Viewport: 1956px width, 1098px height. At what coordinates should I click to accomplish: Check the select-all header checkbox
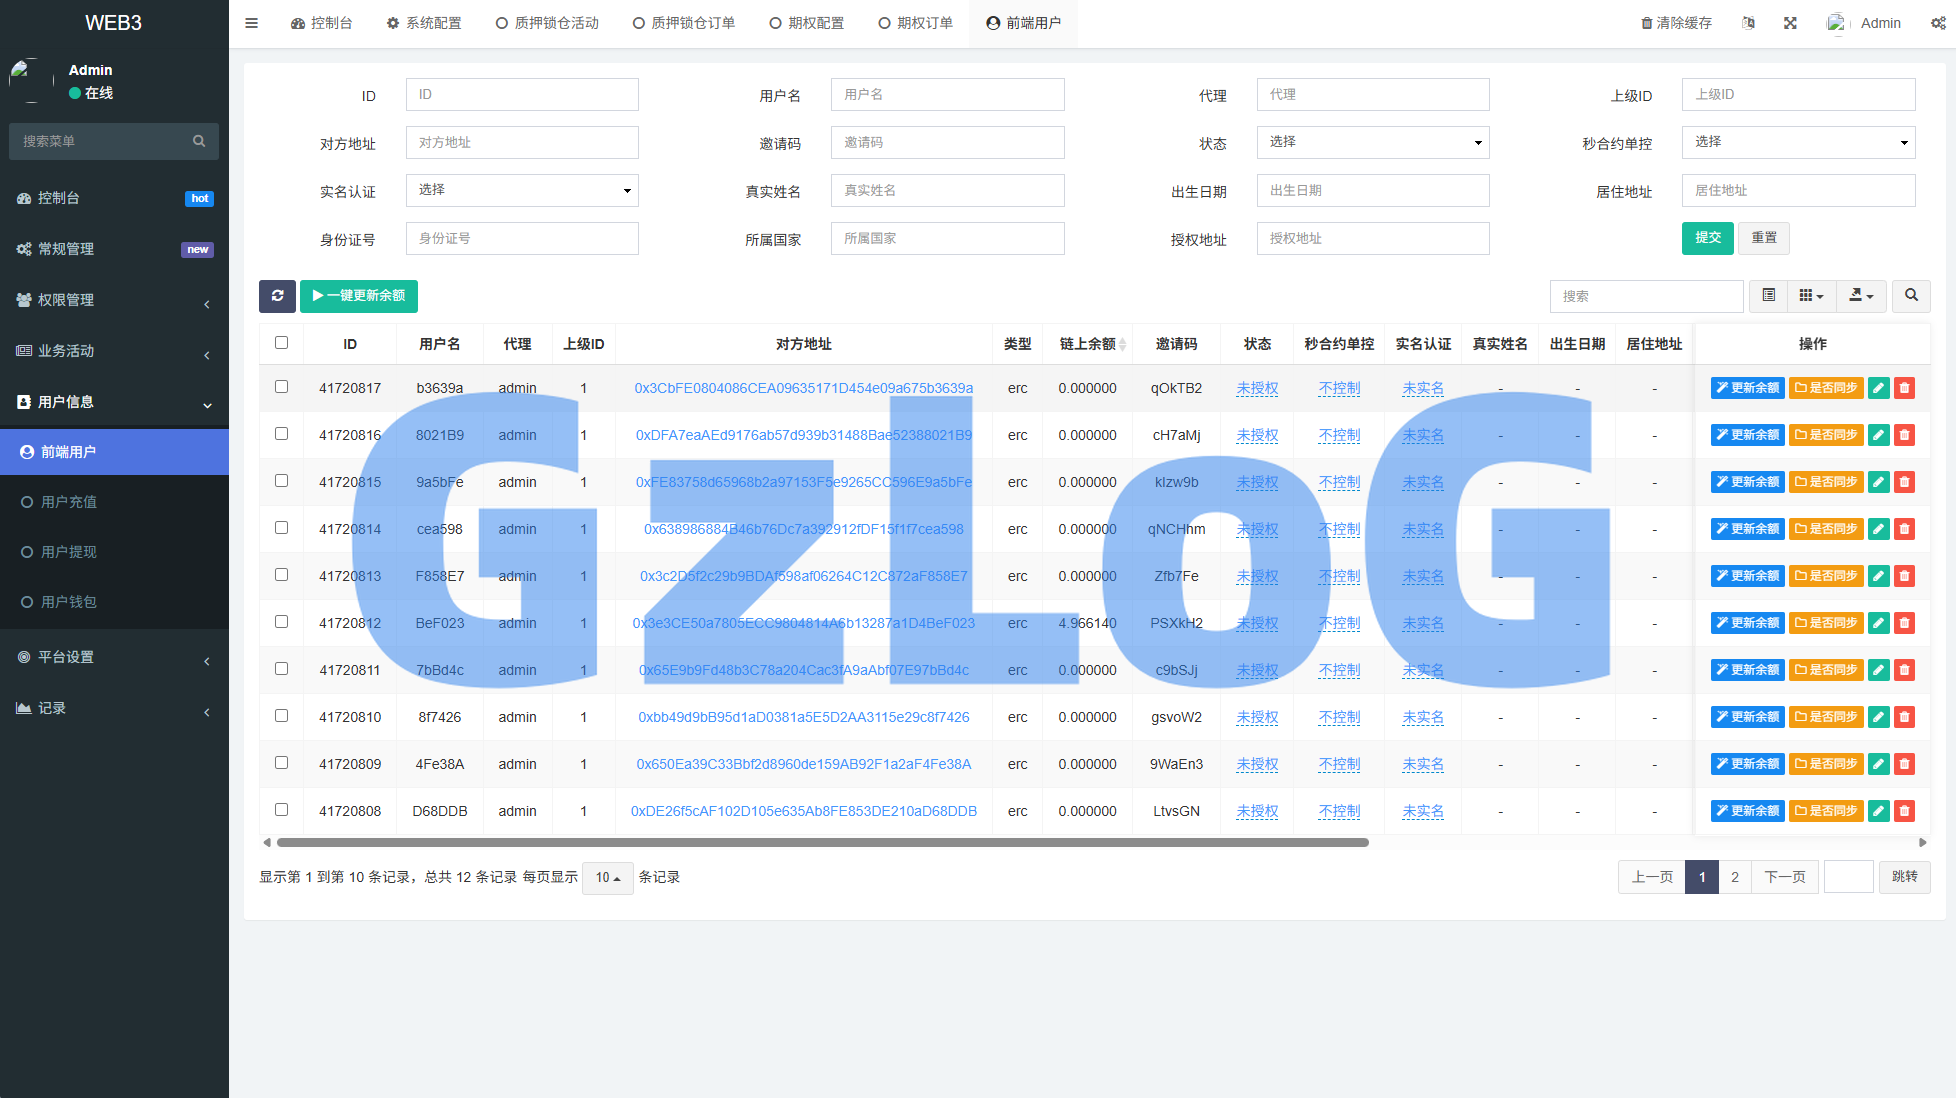click(281, 343)
